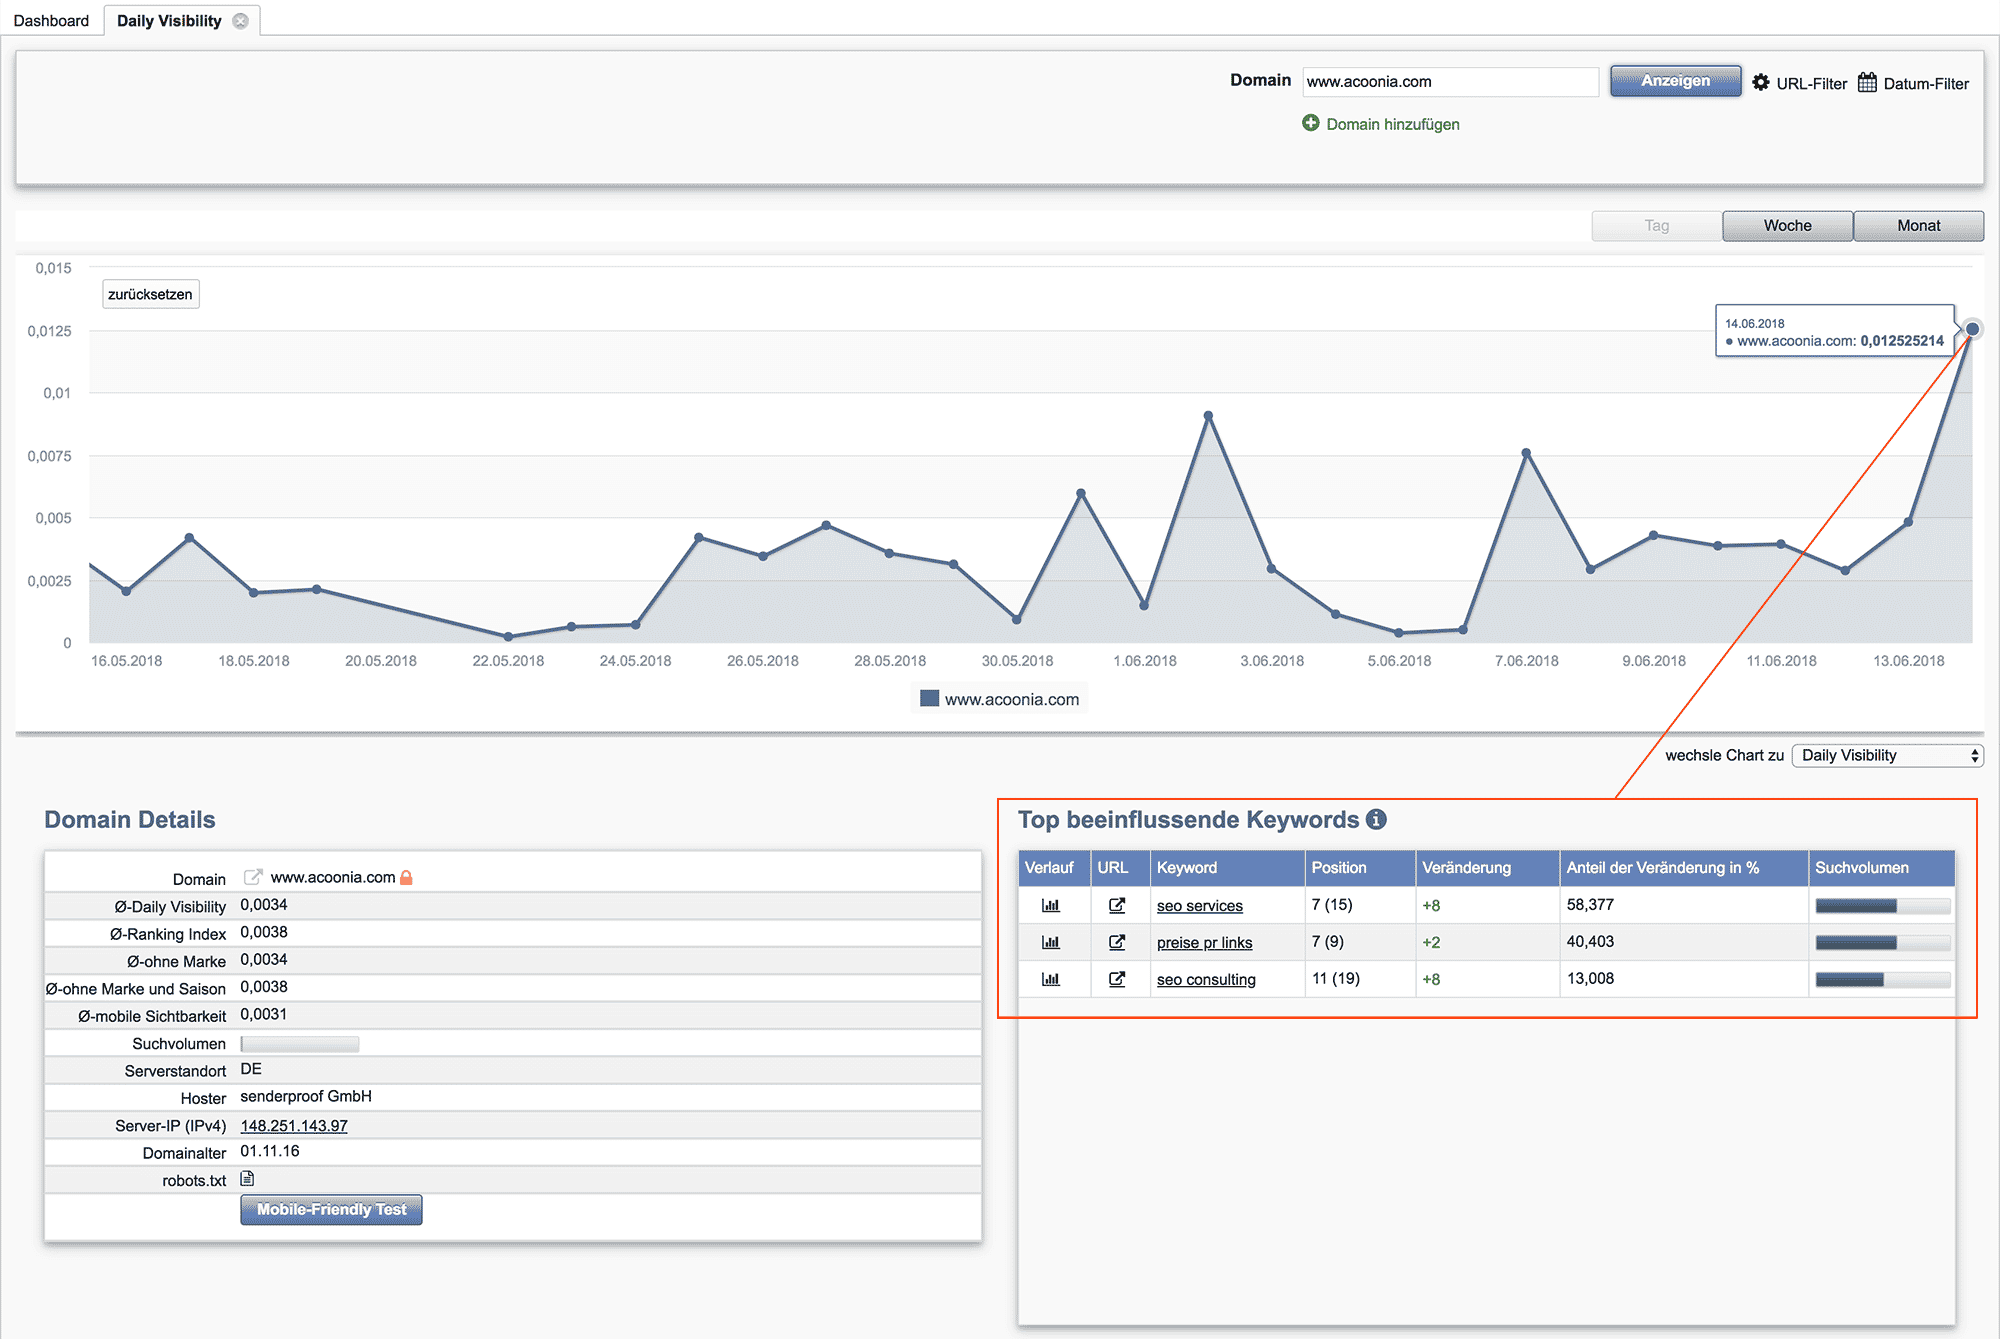The width and height of the screenshot is (2000, 1339).
Task: Click the Ø-Ranking Index value 0,0038
Action: (264, 932)
